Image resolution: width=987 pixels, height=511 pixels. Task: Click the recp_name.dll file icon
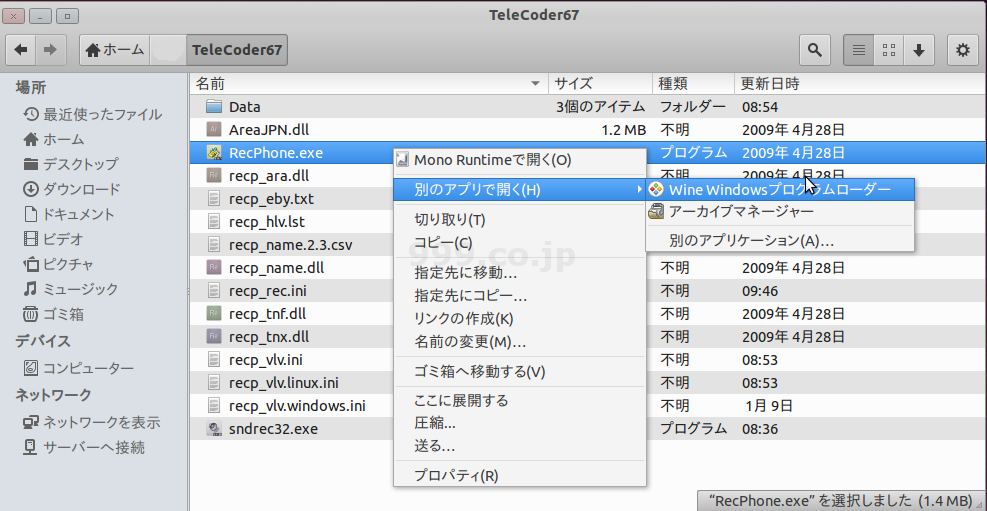tap(215, 268)
